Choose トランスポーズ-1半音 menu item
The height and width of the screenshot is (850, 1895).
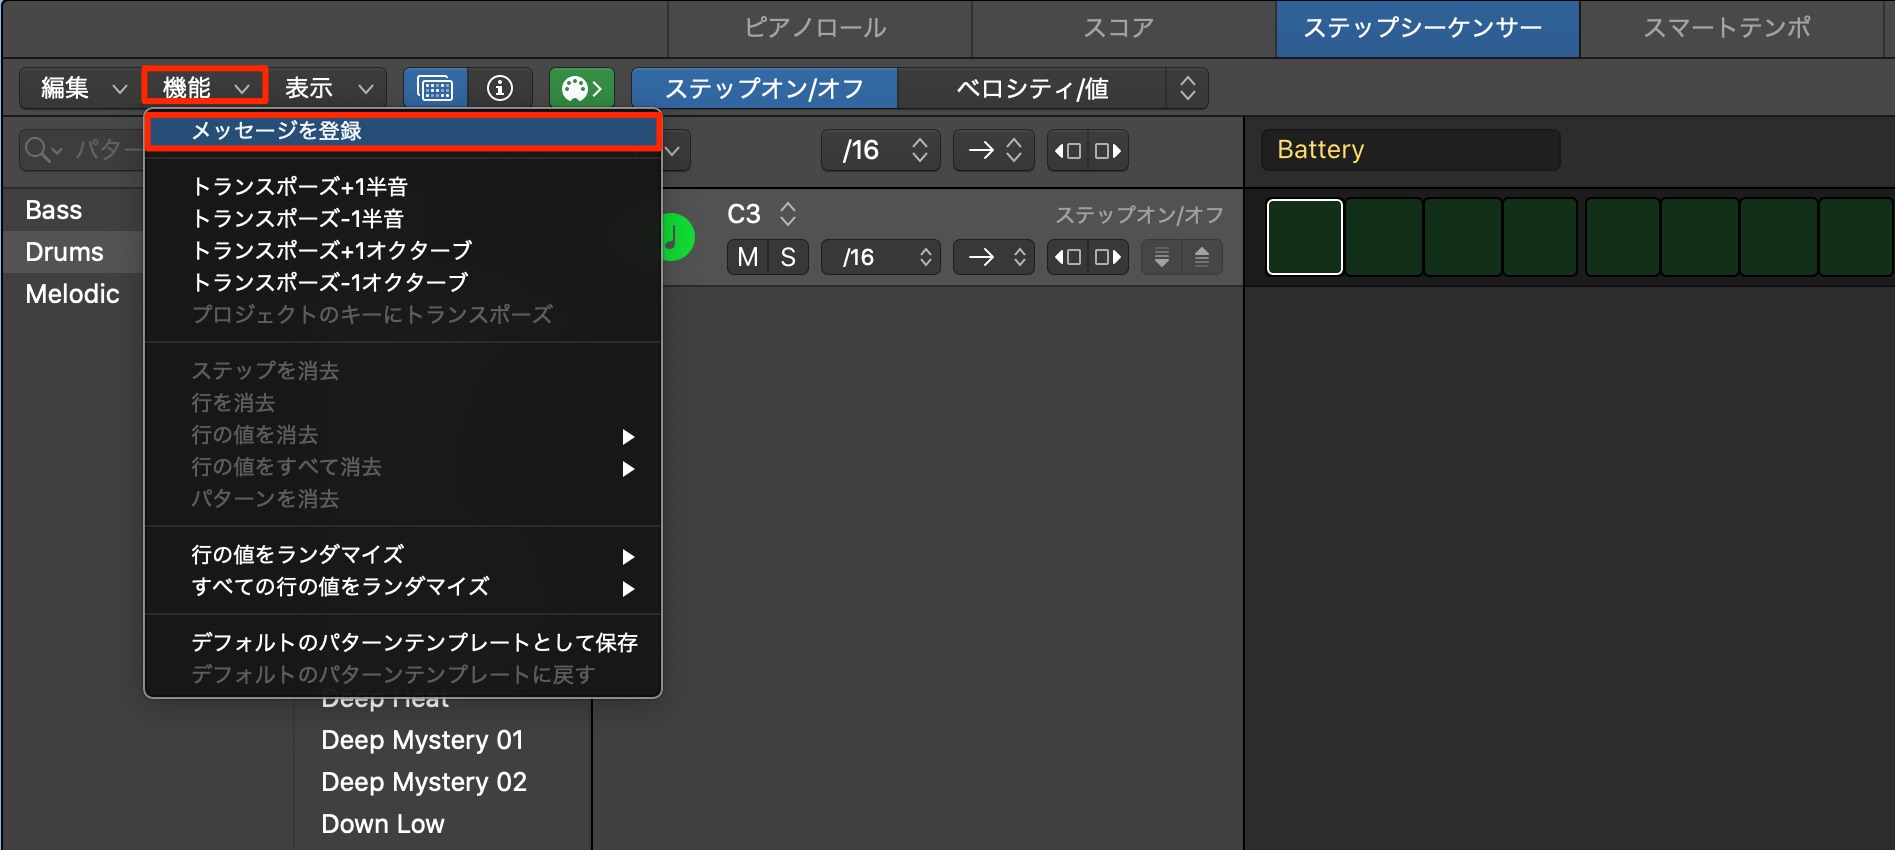(x=403, y=218)
